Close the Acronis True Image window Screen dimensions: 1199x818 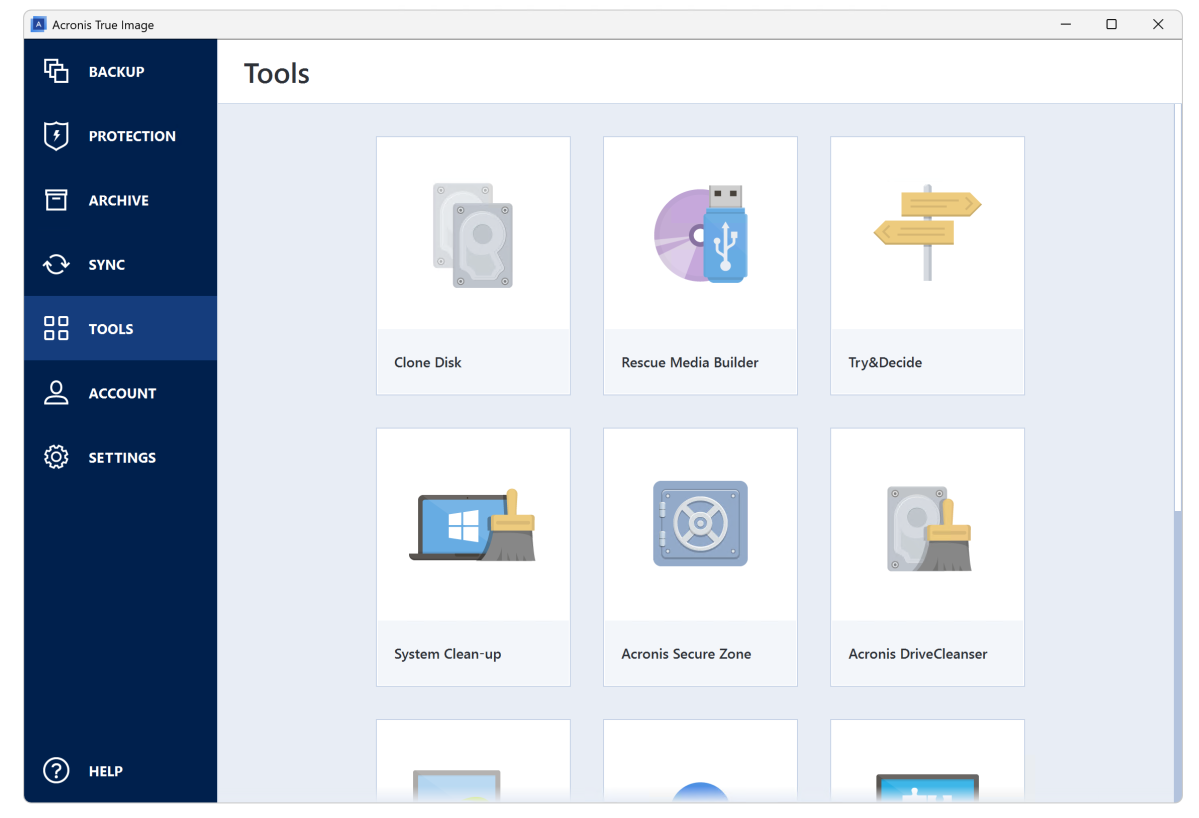coord(1158,24)
